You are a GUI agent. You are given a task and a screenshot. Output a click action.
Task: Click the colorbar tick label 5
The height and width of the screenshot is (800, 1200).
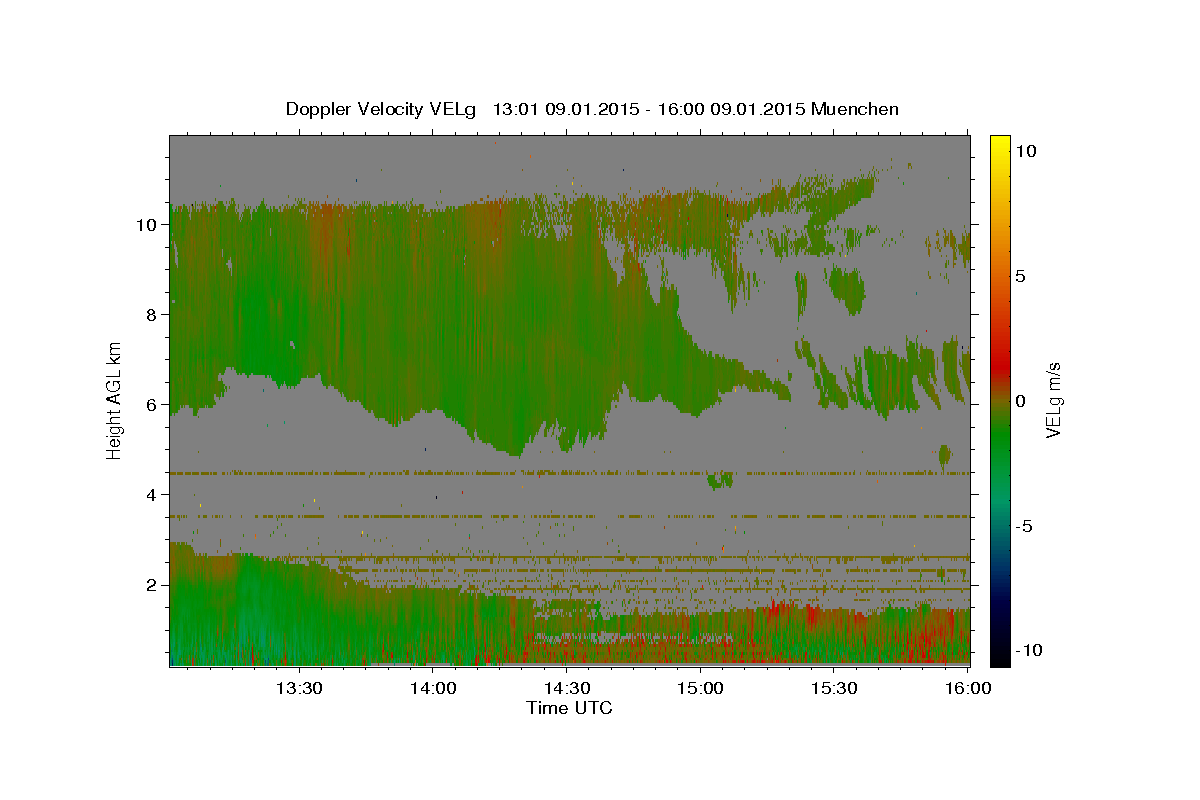[1020, 276]
